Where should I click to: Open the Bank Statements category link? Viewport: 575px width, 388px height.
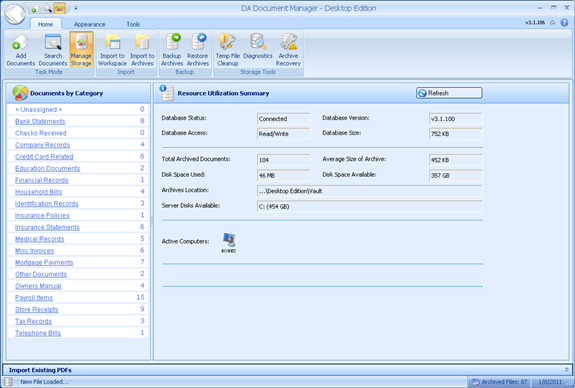tap(40, 121)
